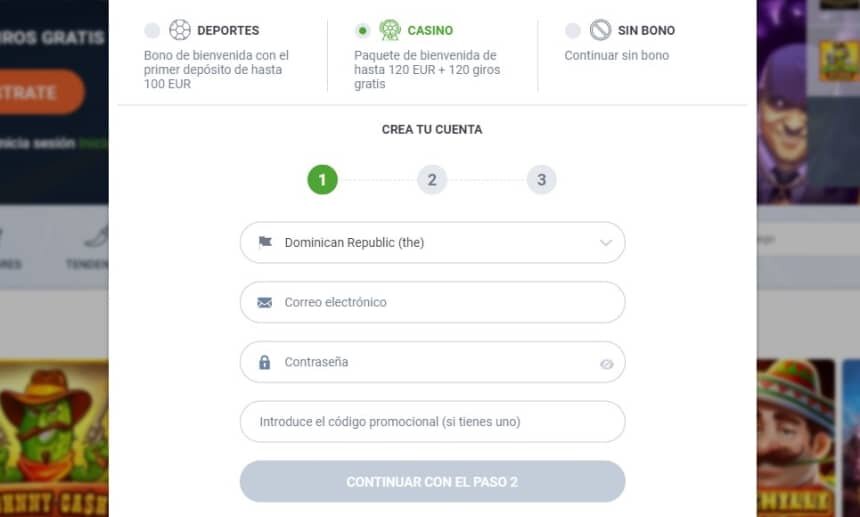Select the Deportes bonus radio button
The image size is (860, 517).
[152, 31]
